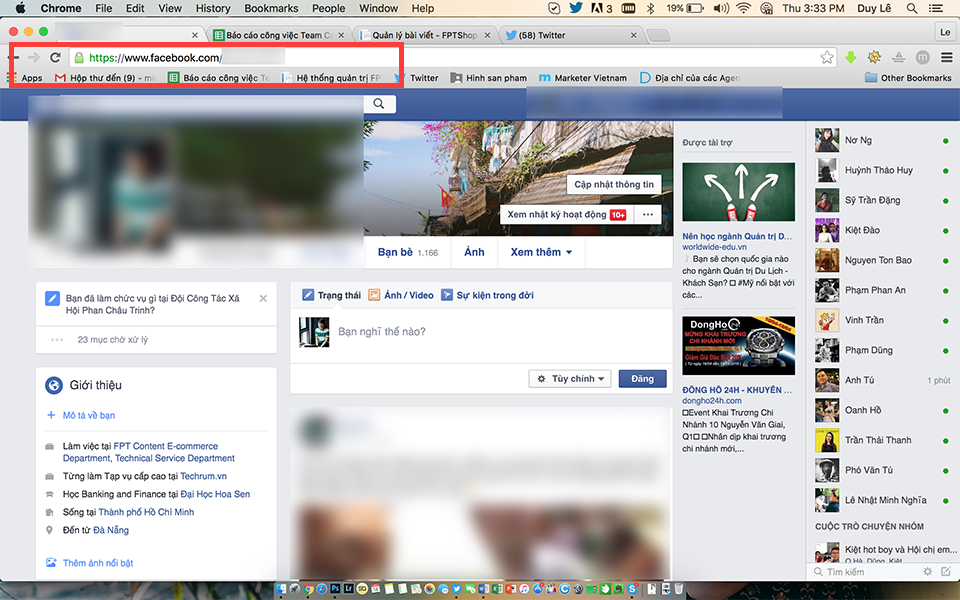Screen dimensions: 960x600
Task: Click the Facebook search magnifier button
Action: coord(379,103)
